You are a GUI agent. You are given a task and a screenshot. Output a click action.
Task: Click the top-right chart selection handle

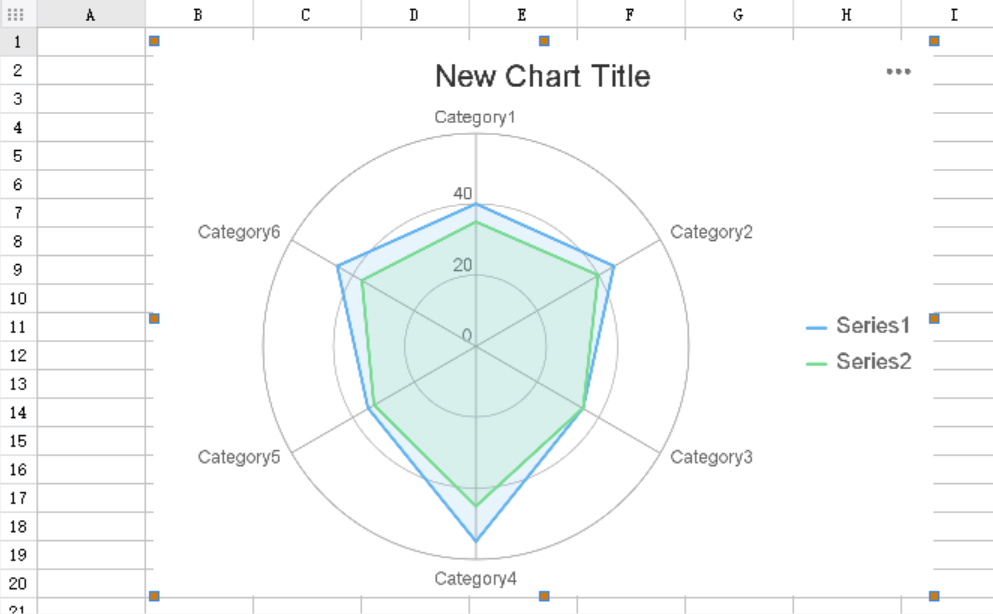[x=932, y=41]
